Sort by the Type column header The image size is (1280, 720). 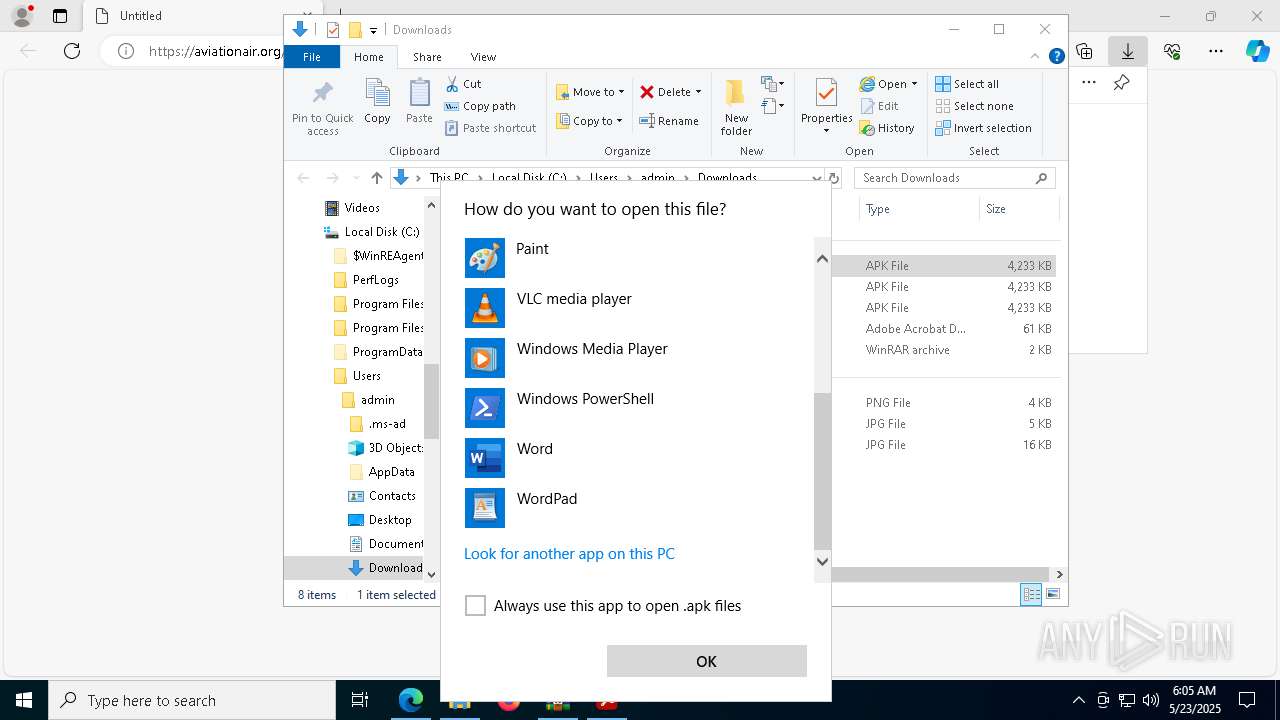pyautogui.click(x=919, y=209)
